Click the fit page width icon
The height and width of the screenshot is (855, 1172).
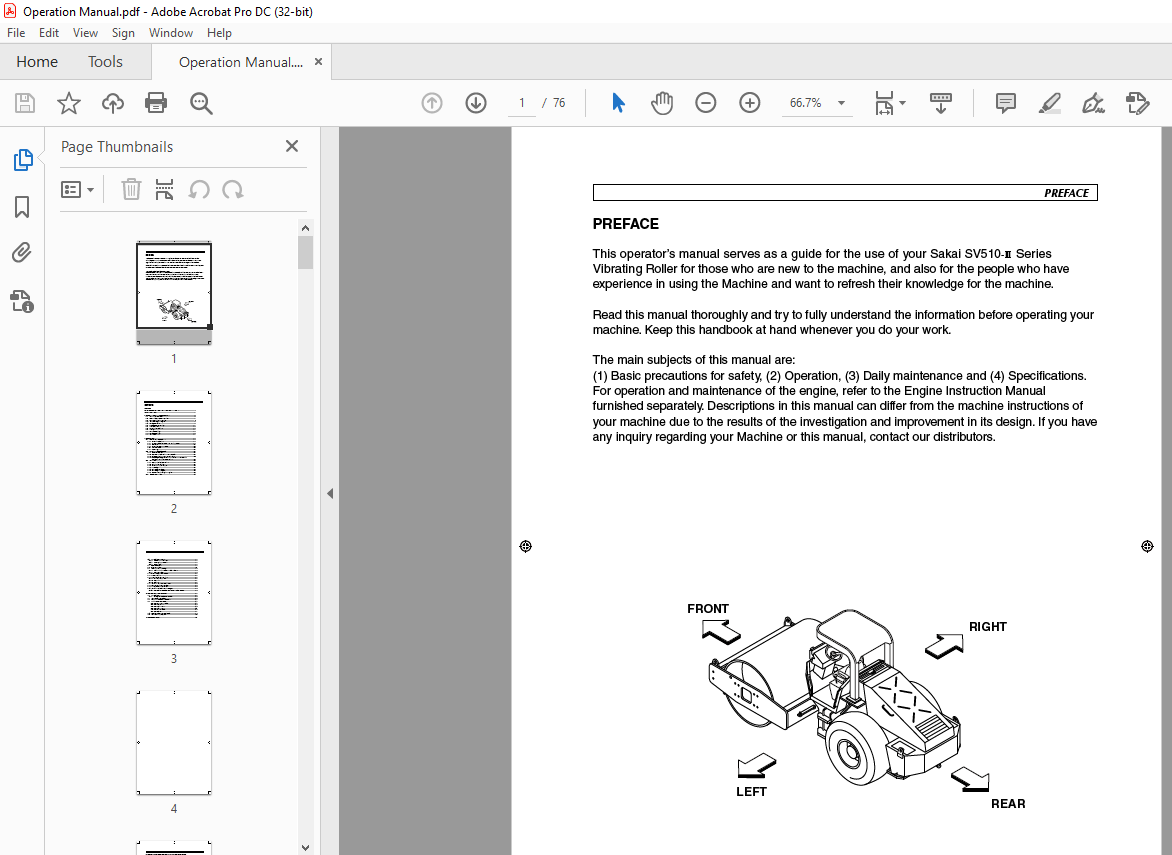[x=884, y=103]
